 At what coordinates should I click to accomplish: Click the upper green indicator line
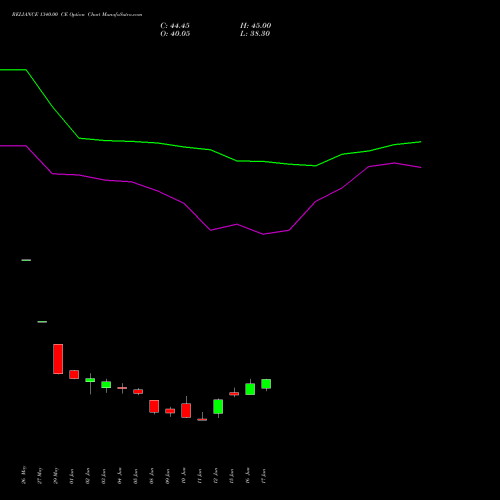pos(210,150)
